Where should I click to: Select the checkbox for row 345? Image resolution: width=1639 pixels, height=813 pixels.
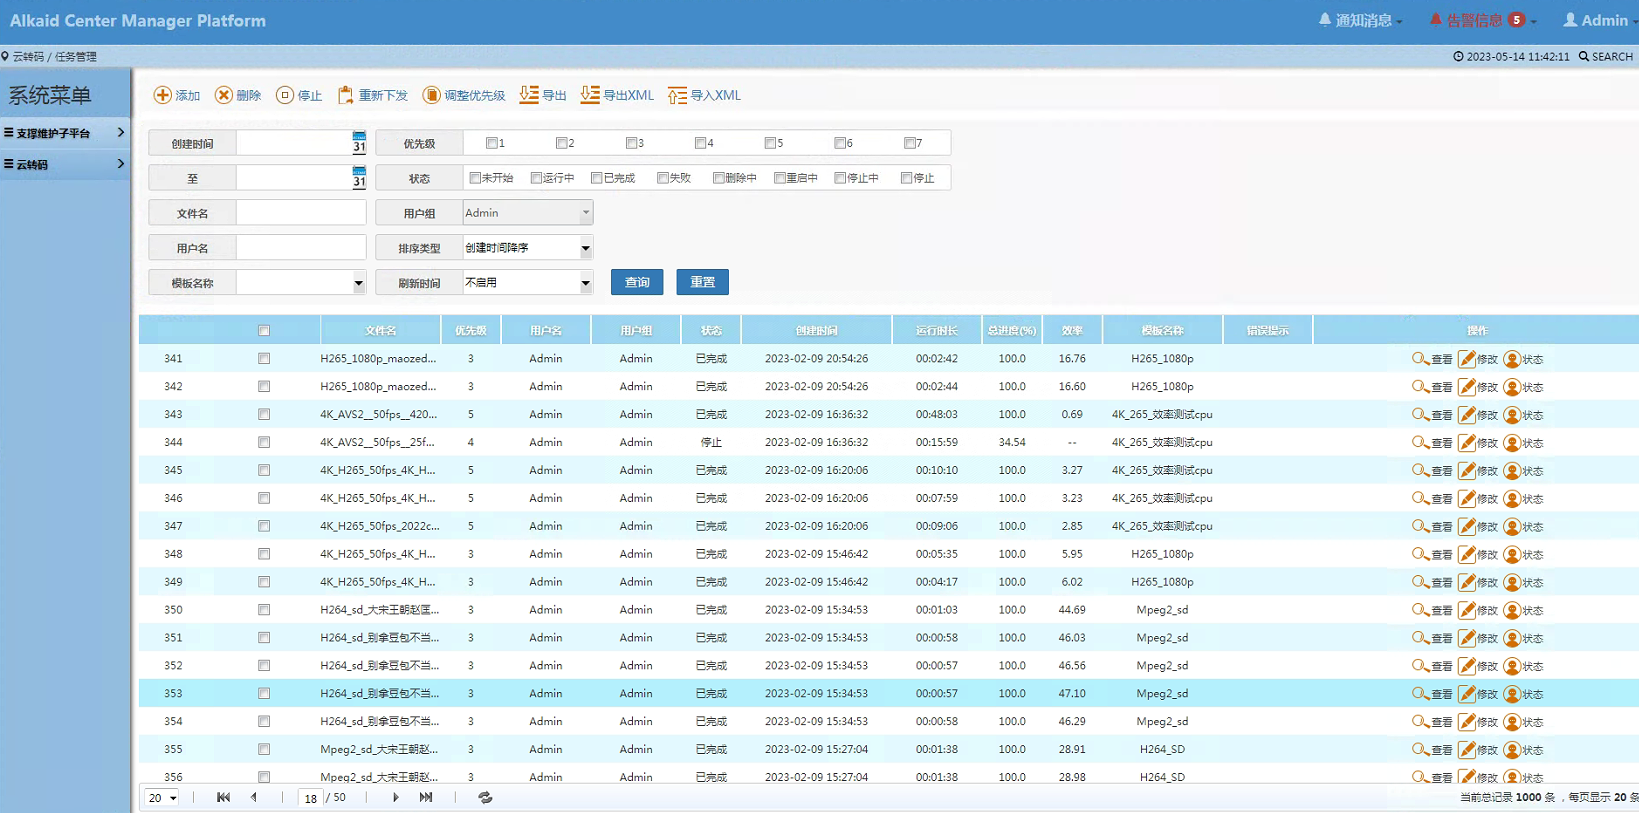click(x=264, y=470)
